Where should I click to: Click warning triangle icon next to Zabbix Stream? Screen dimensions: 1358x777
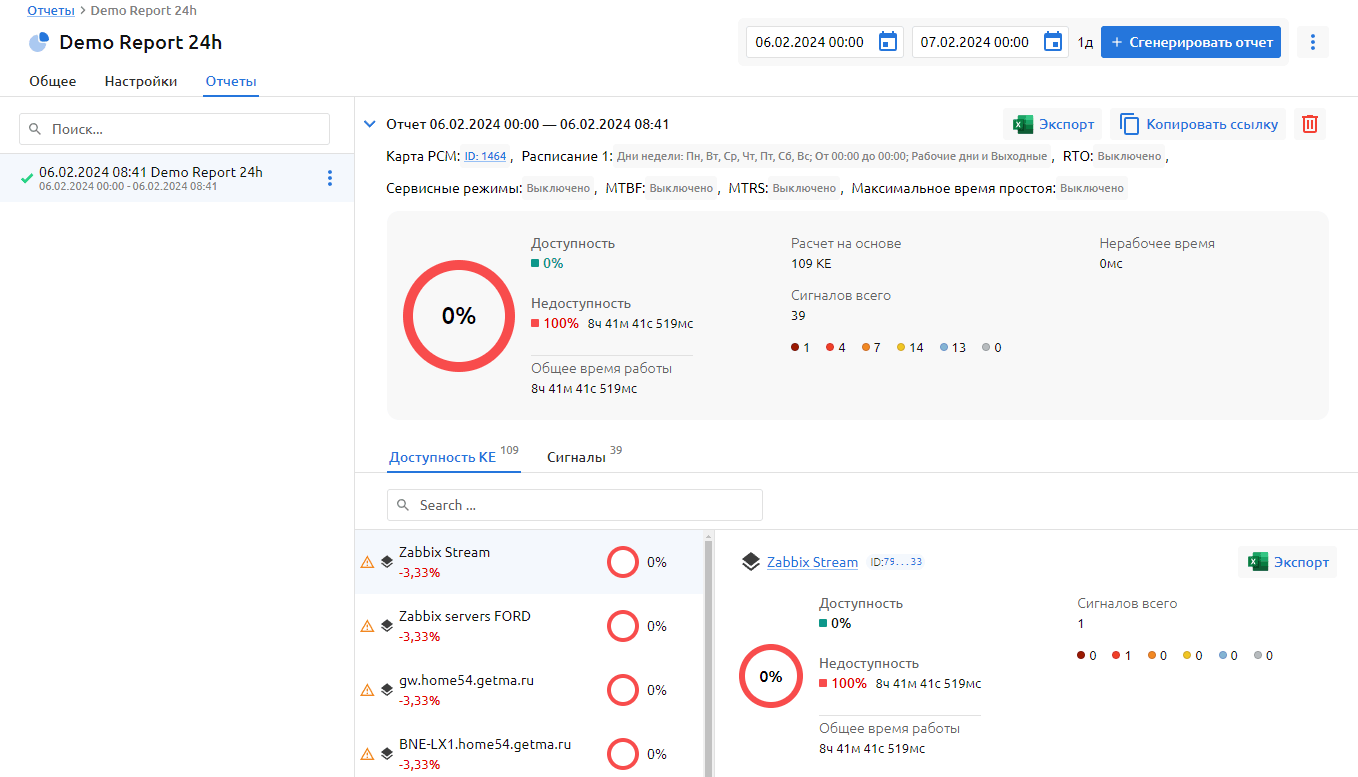coord(367,562)
